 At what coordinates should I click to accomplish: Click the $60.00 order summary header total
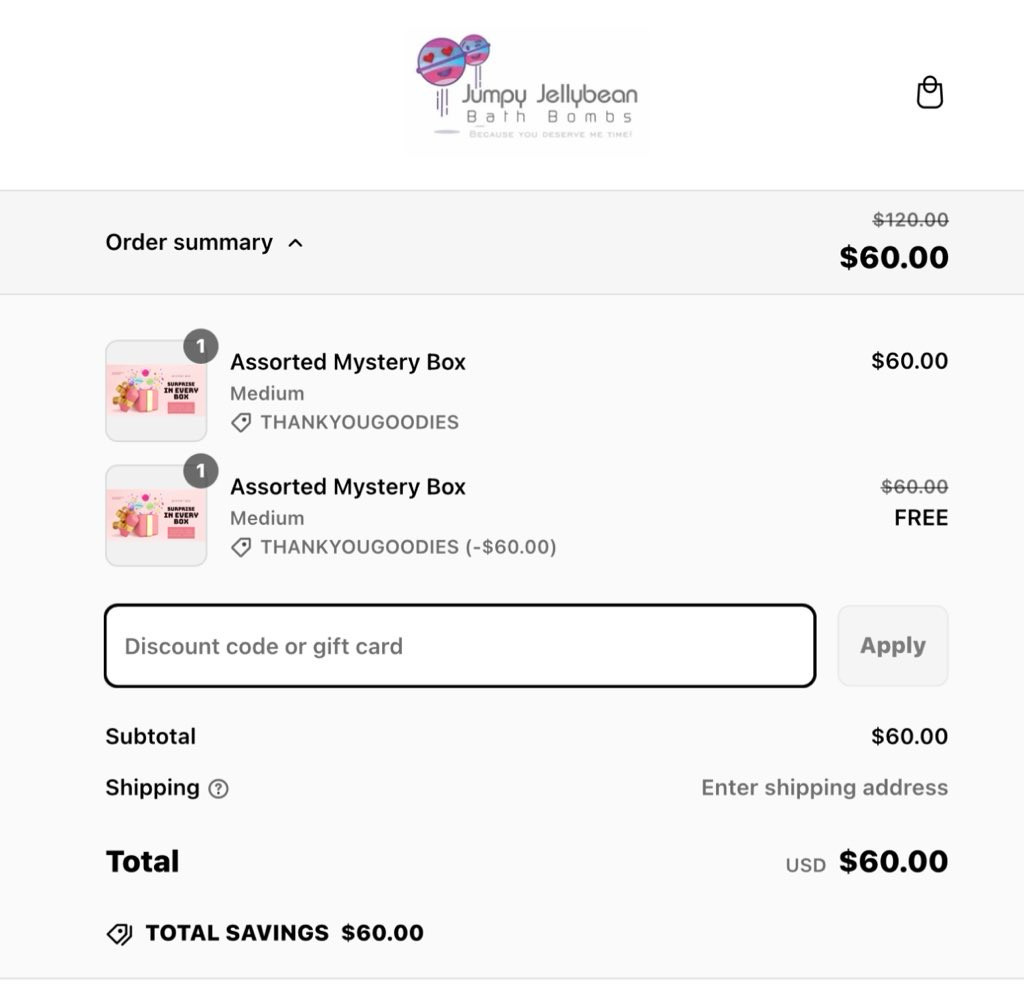pyautogui.click(x=893, y=257)
